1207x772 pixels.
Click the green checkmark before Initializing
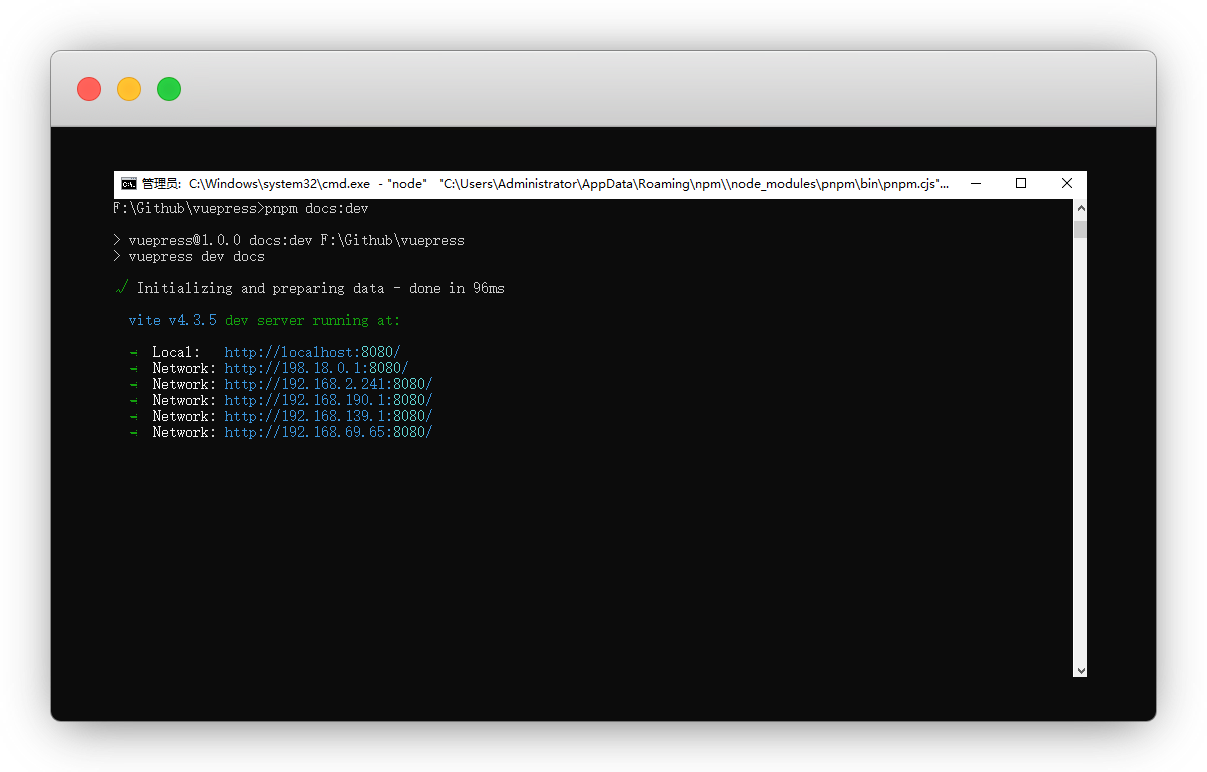[x=121, y=288]
